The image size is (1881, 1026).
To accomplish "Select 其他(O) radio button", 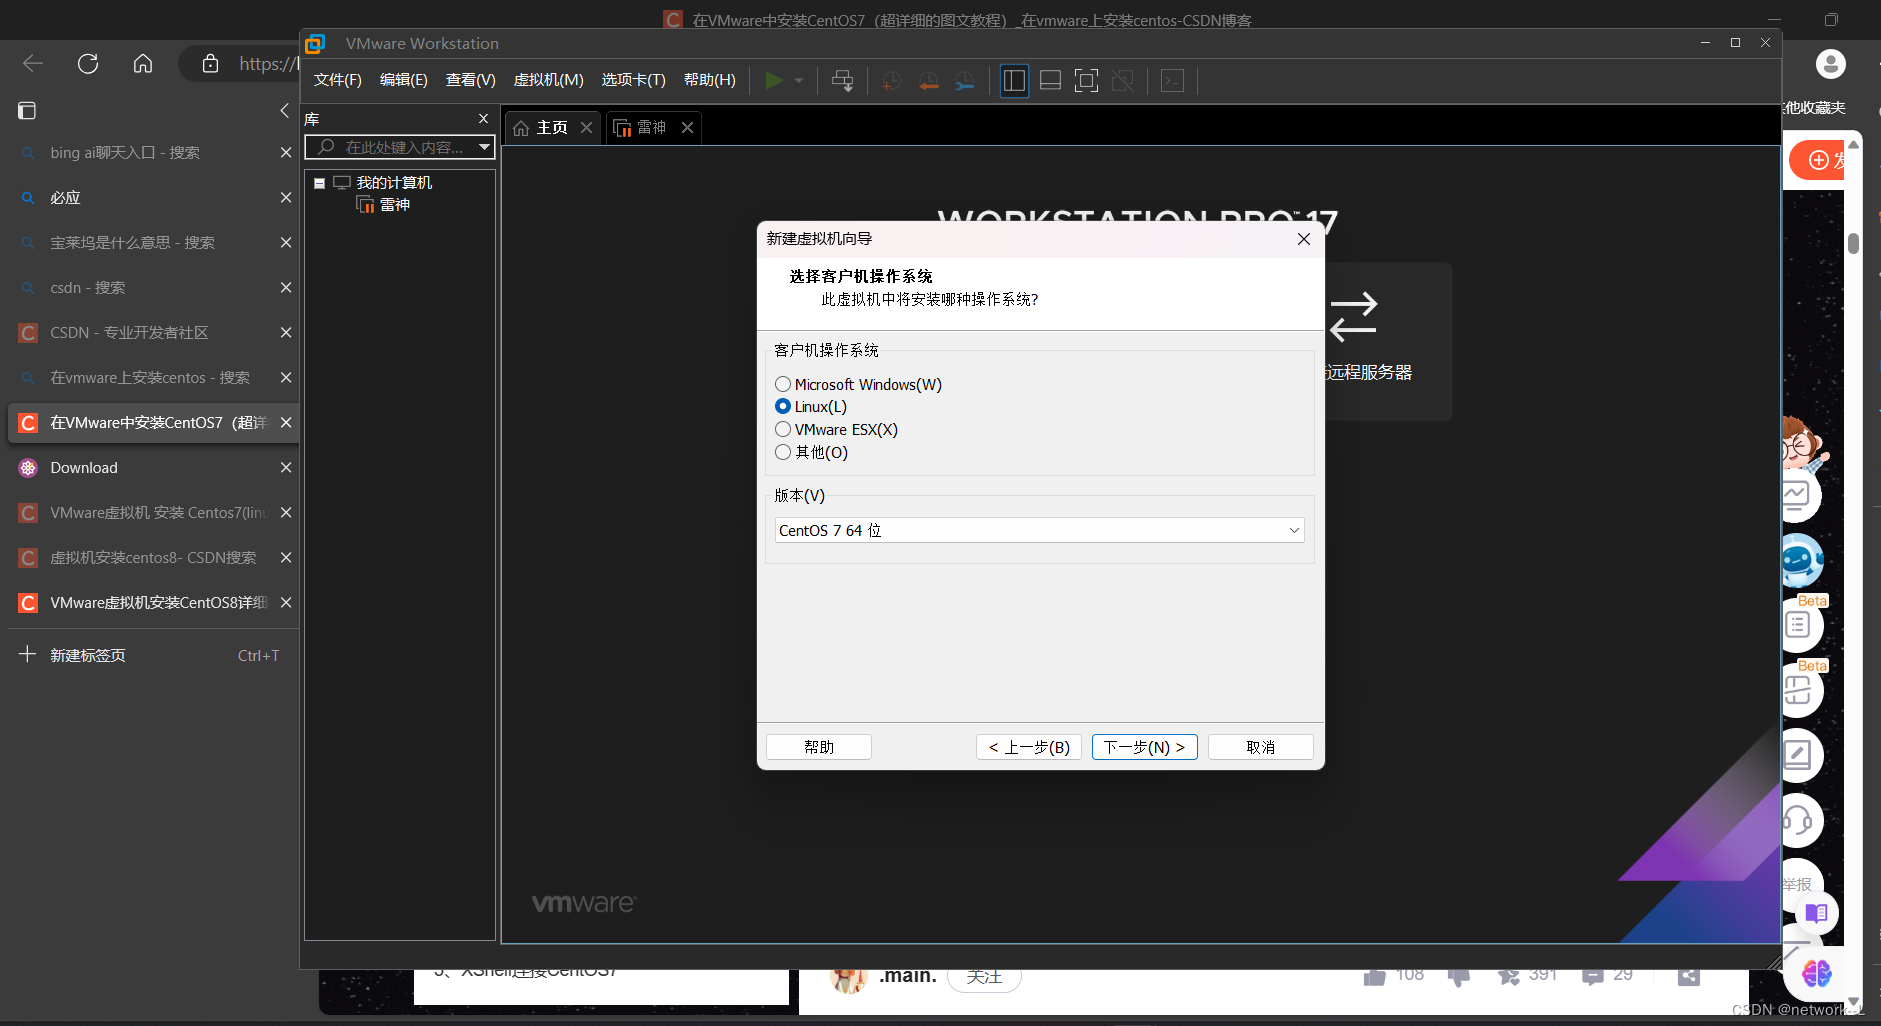I will coord(783,453).
